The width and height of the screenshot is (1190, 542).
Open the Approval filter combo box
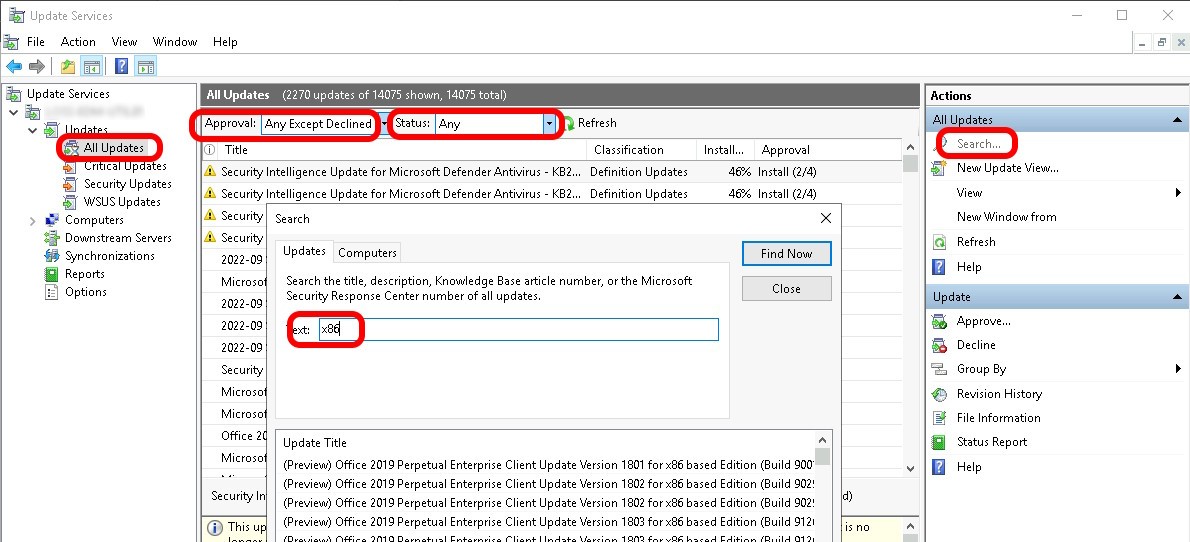tap(318, 124)
